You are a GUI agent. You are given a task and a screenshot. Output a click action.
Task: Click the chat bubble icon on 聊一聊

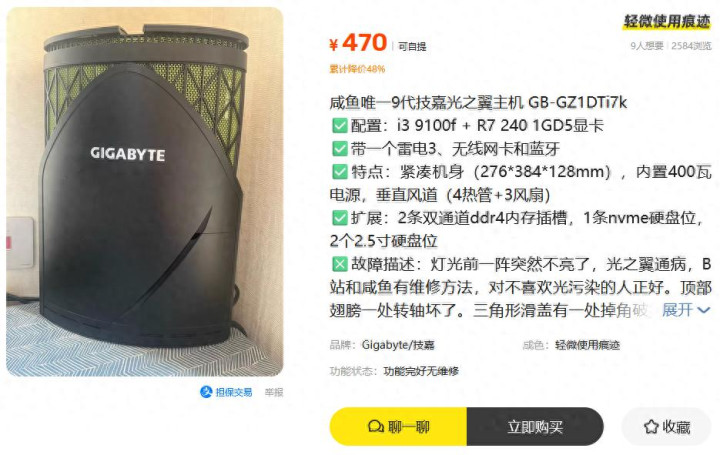point(376,427)
